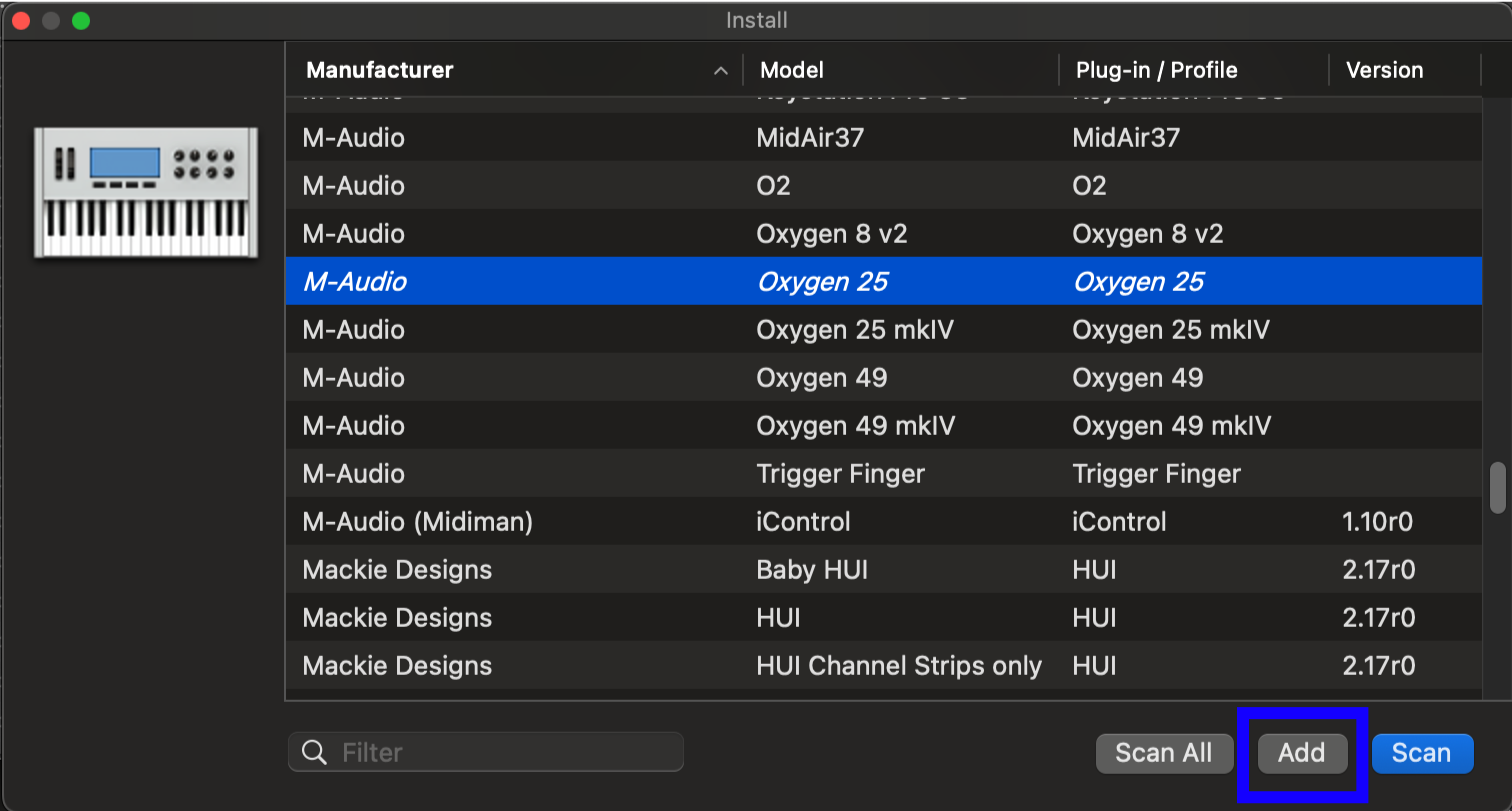The image size is (1512, 811).
Task: Click the Version column header
Action: click(x=1384, y=69)
